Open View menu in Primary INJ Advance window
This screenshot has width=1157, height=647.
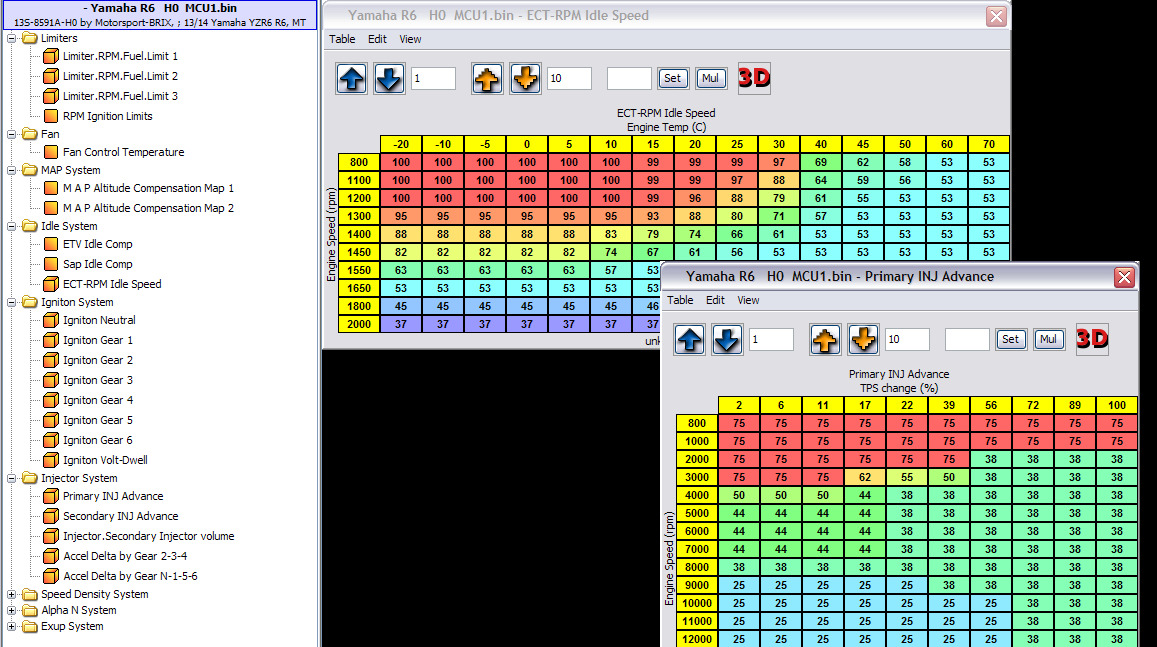(748, 300)
